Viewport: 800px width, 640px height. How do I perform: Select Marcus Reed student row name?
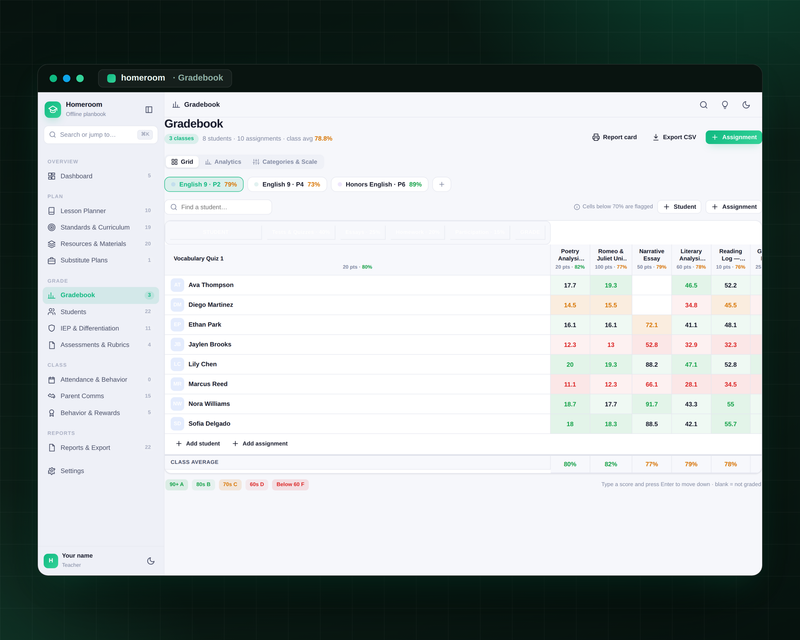208,384
